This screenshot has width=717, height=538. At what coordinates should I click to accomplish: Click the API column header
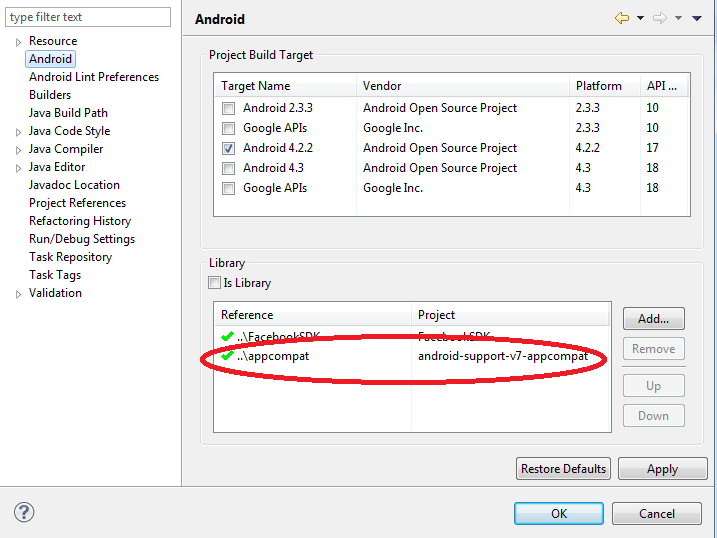pyautogui.click(x=664, y=85)
